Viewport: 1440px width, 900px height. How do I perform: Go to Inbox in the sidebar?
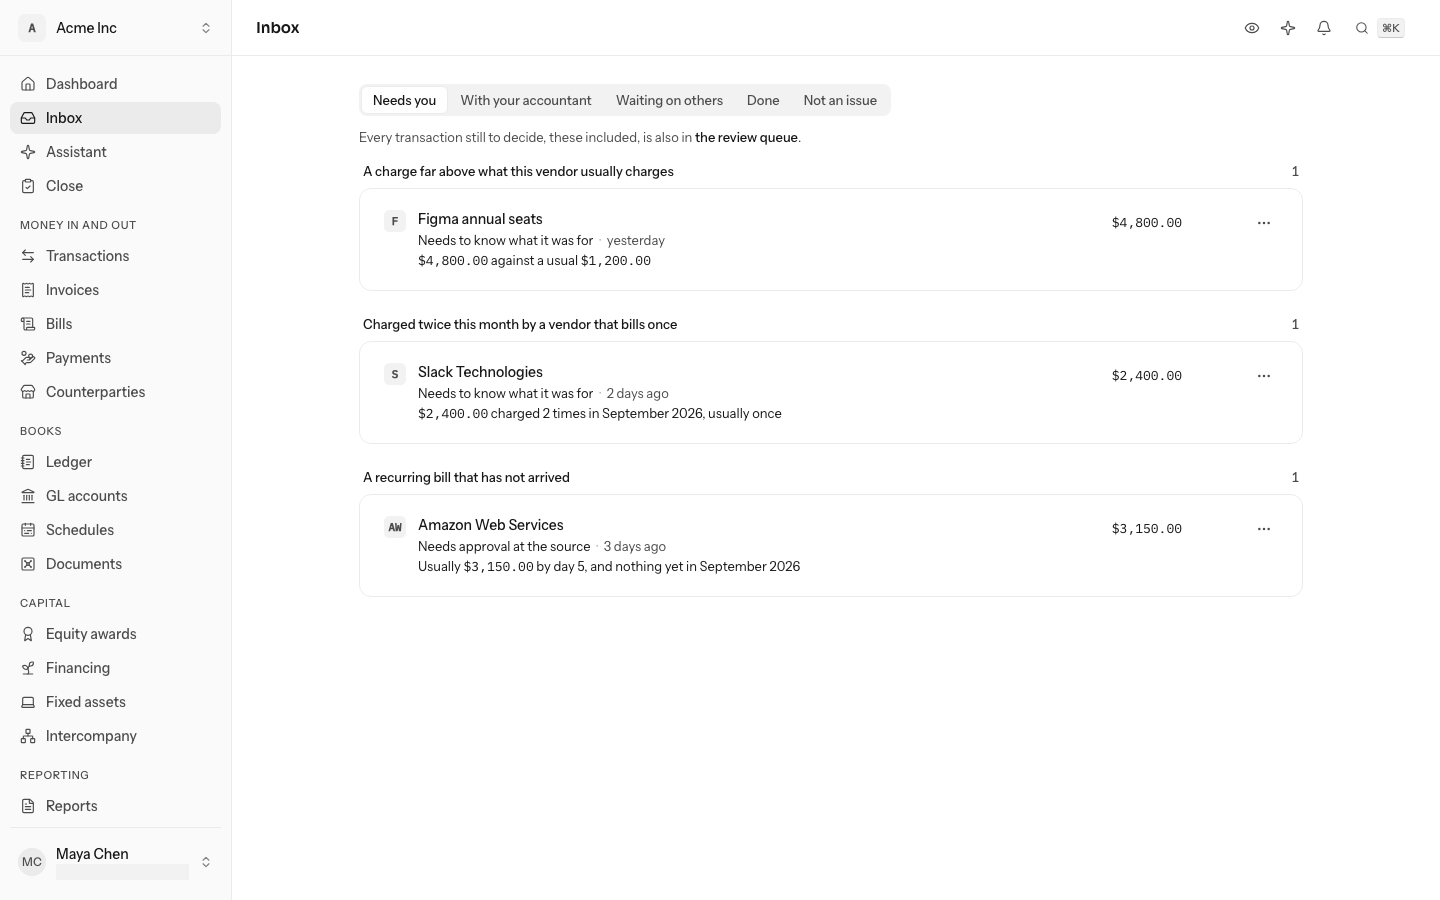click(116, 118)
